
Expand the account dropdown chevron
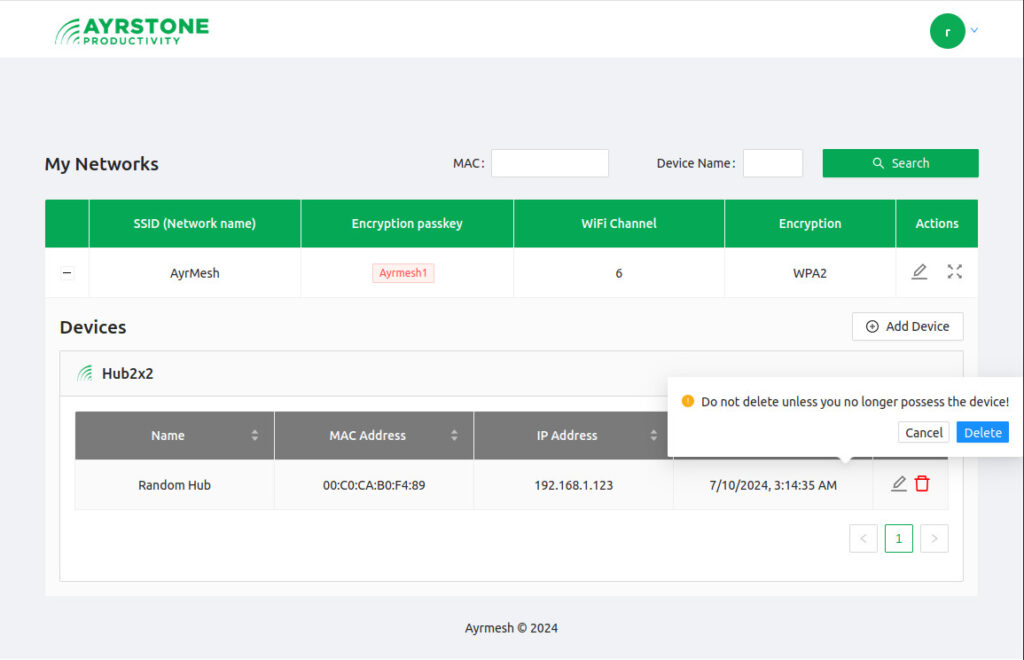click(975, 30)
